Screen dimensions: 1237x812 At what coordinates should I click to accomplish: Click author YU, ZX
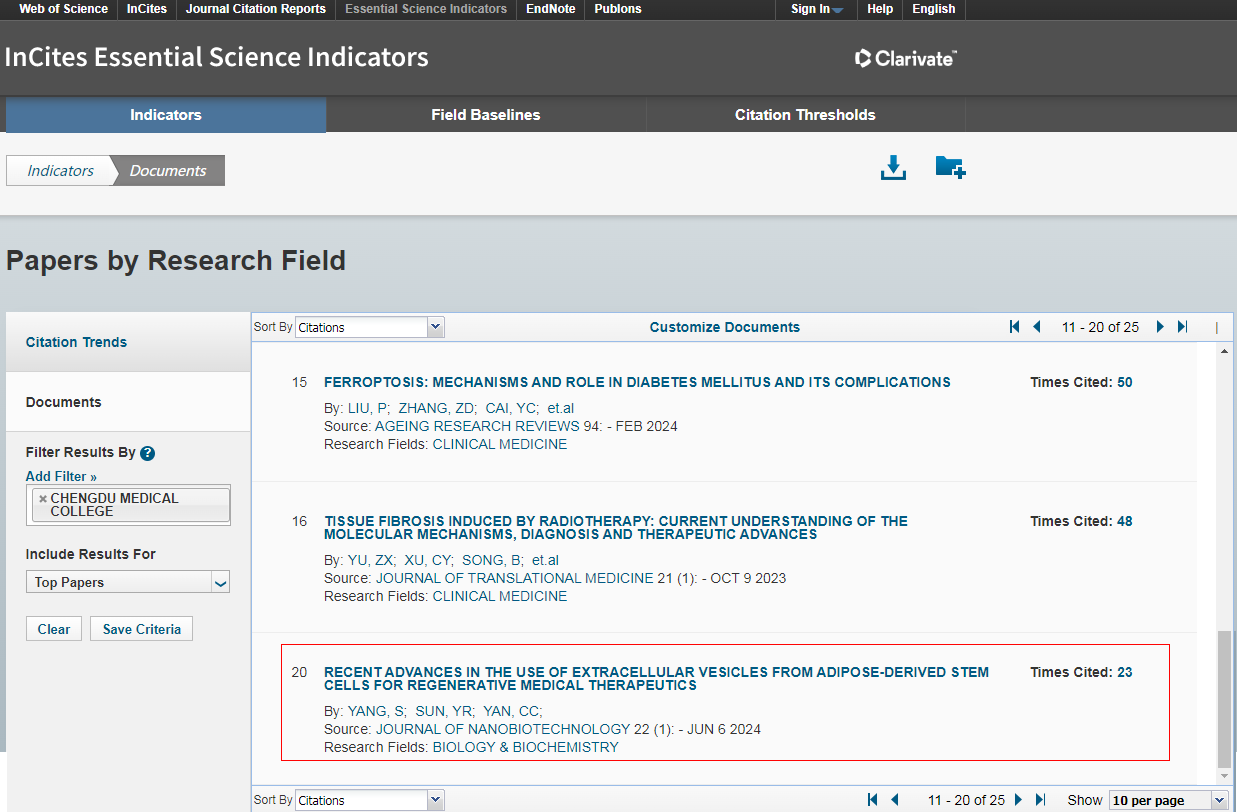[372, 560]
